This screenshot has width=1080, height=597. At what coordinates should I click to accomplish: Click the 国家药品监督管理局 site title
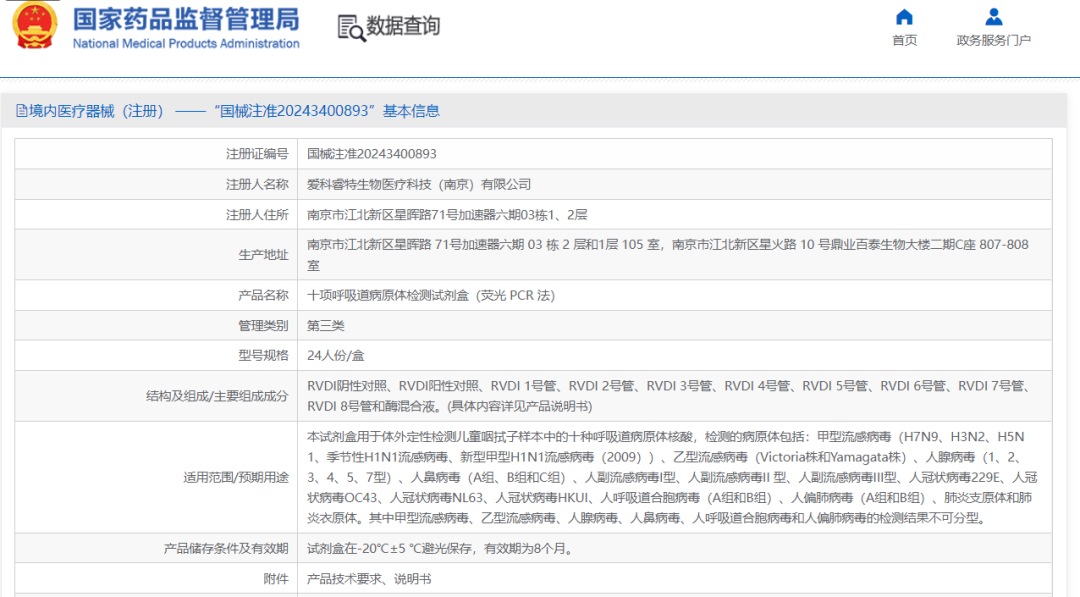[x=186, y=19]
